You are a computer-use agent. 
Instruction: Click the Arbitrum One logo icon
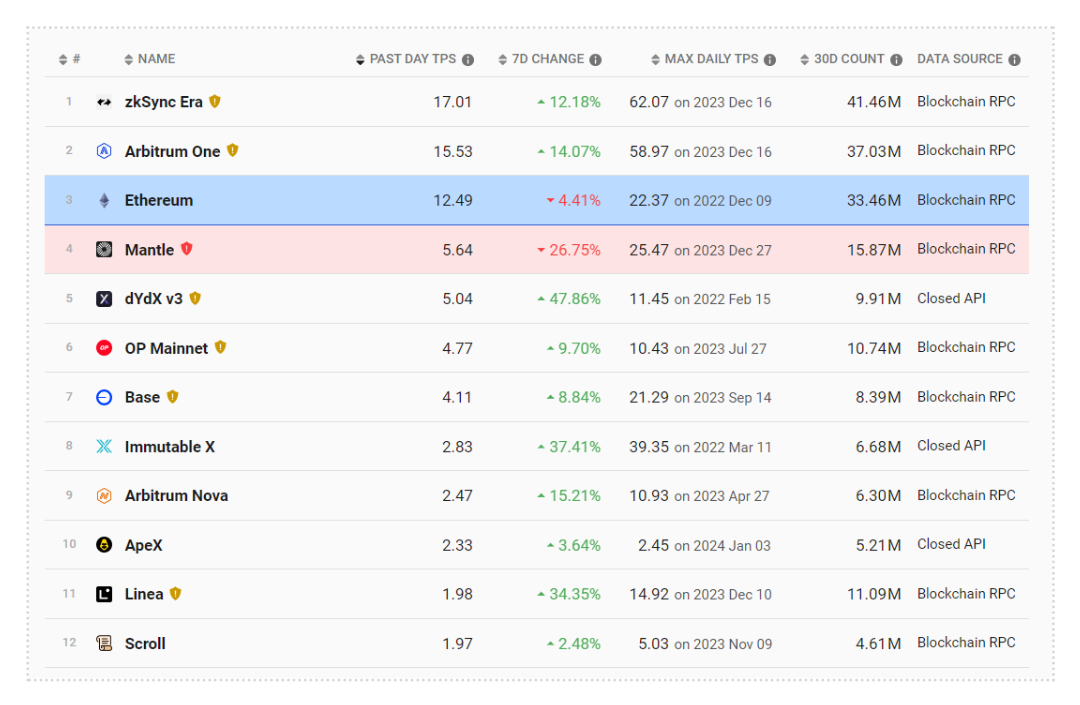pos(104,151)
